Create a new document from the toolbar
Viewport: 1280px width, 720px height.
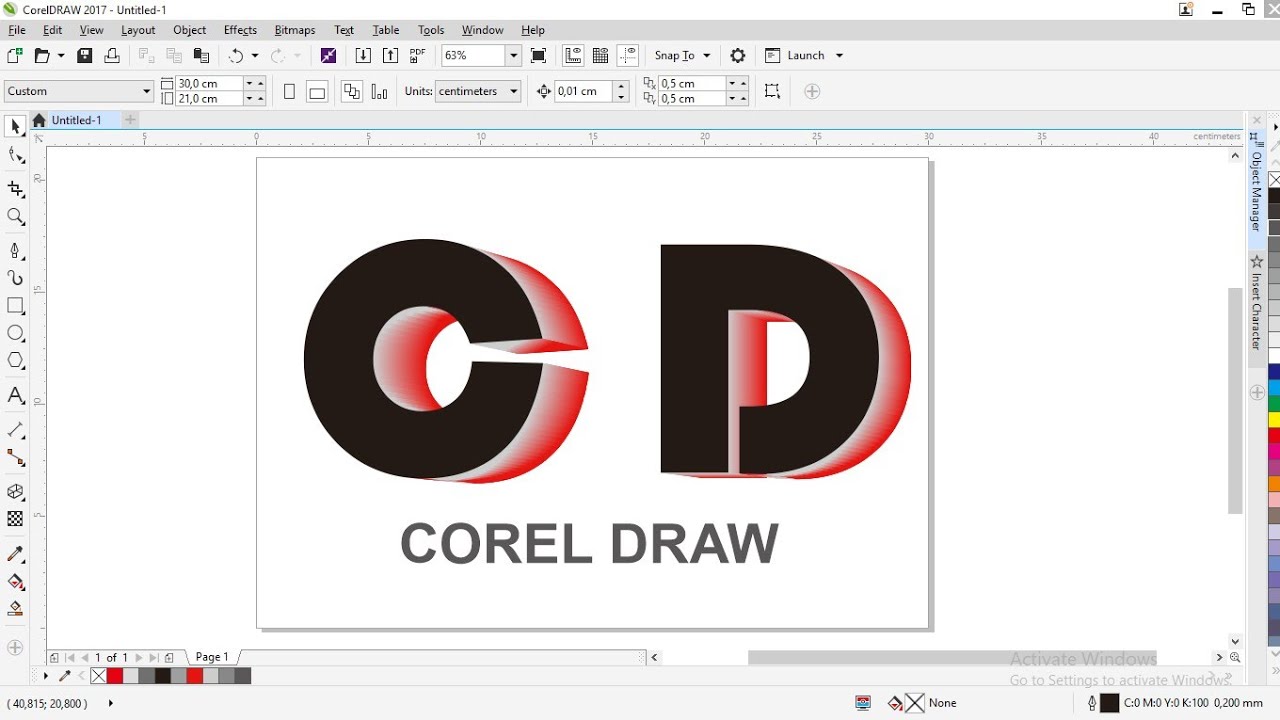pyautogui.click(x=15, y=56)
